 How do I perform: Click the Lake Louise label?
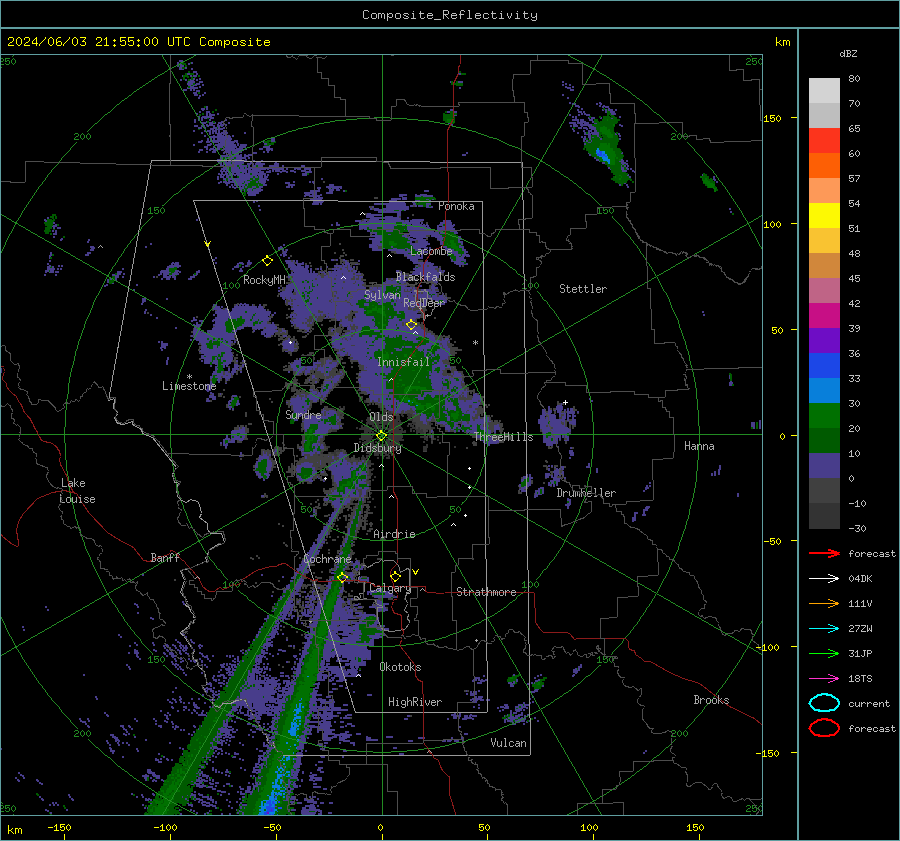[x=77, y=491]
